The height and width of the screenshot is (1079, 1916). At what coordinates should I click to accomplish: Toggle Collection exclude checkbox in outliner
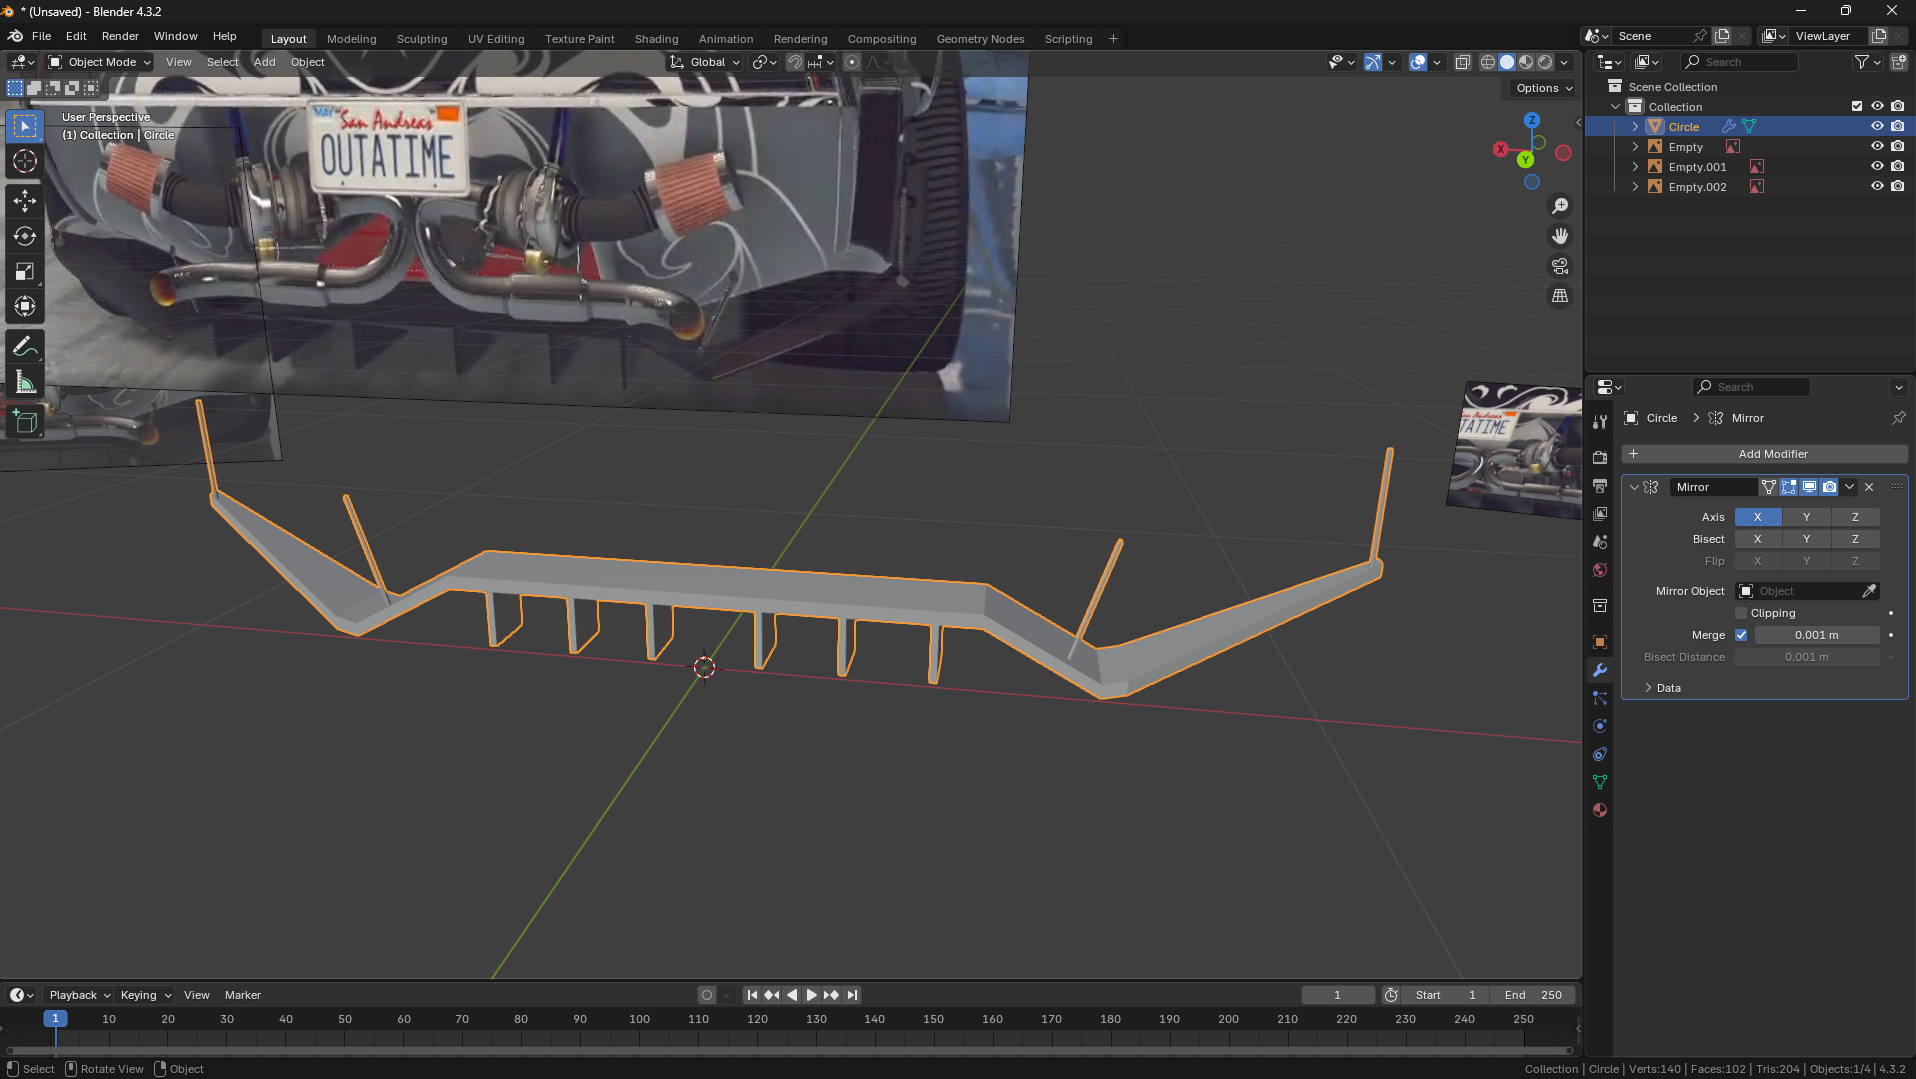tap(1857, 107)
